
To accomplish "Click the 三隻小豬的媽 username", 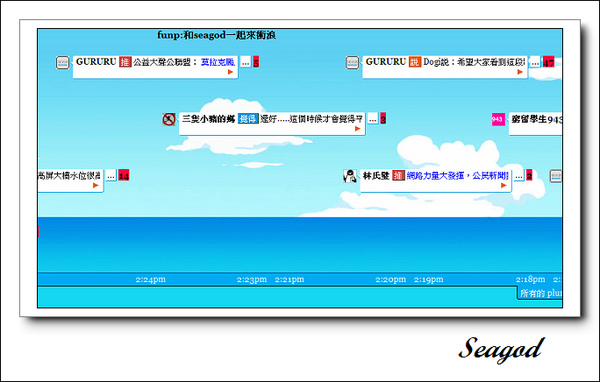I will coord(209,119).
